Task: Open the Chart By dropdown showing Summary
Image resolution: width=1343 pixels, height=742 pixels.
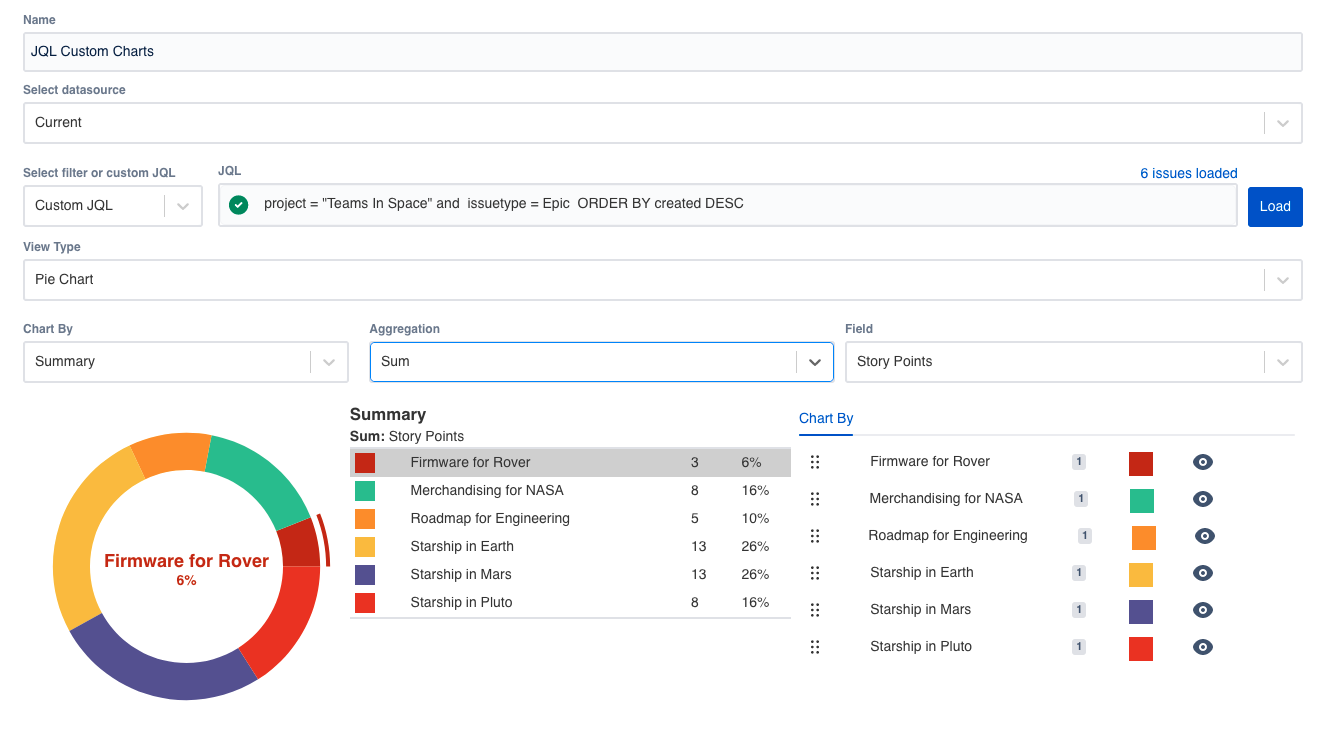Action: 328,361
